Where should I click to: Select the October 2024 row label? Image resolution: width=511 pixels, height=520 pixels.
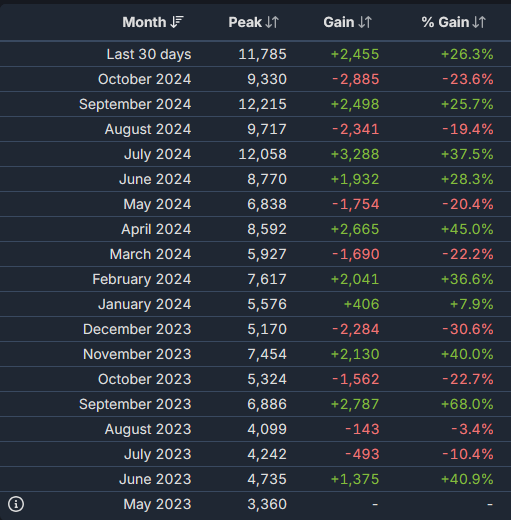(145, 79)
